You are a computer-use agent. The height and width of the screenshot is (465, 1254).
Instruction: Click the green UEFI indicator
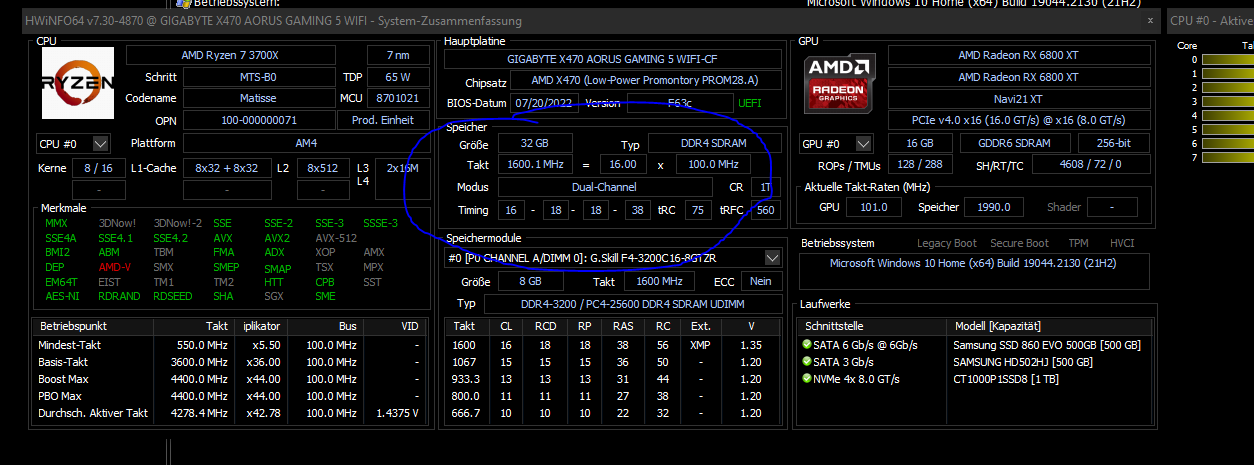tap(750, 103)
